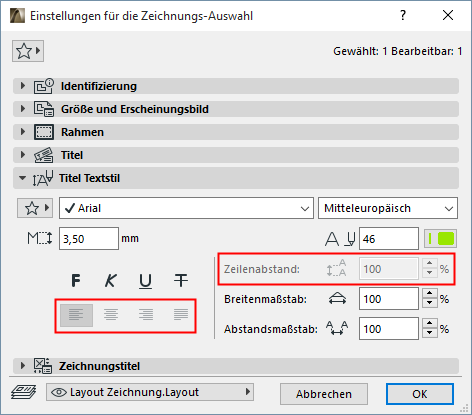The height and width of the screenshot is (415, 472).
Task: Close the settings dialog
Action: [x=448, y=15]
